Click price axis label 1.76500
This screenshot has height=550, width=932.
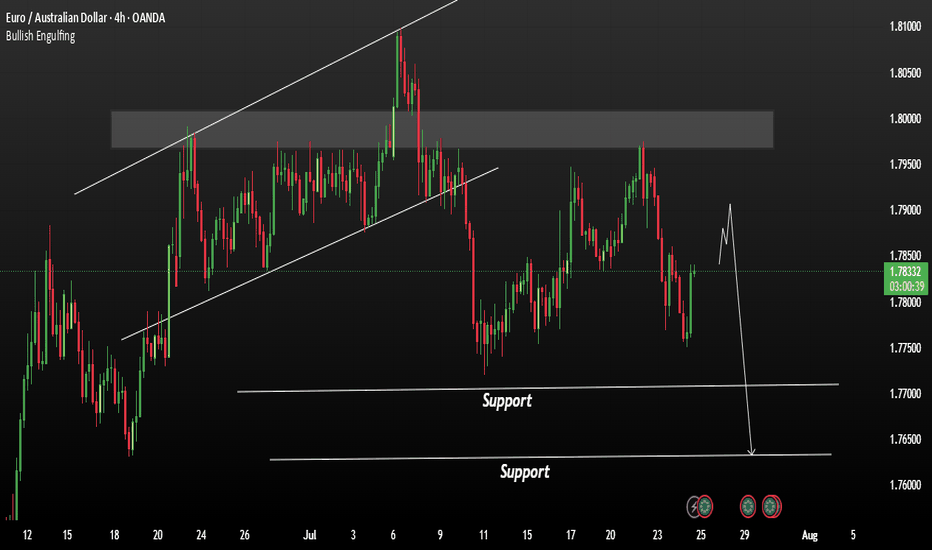pos(905,440)
